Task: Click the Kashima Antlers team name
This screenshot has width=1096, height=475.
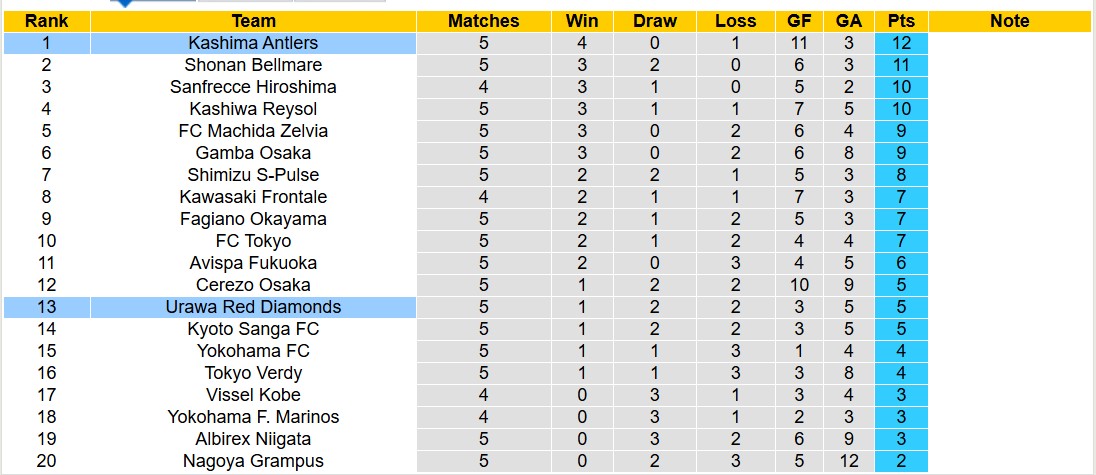Action: [253, 43]
